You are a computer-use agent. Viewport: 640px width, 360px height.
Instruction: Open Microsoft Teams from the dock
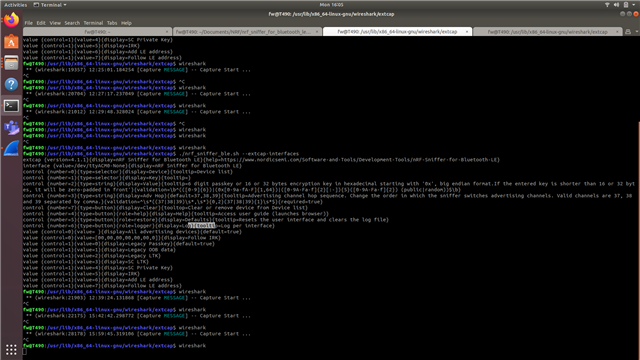11,127
